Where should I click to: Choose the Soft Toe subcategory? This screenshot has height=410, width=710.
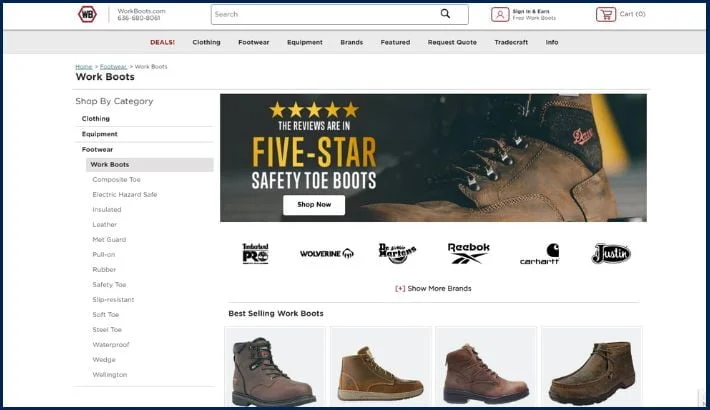coord(106,315)
